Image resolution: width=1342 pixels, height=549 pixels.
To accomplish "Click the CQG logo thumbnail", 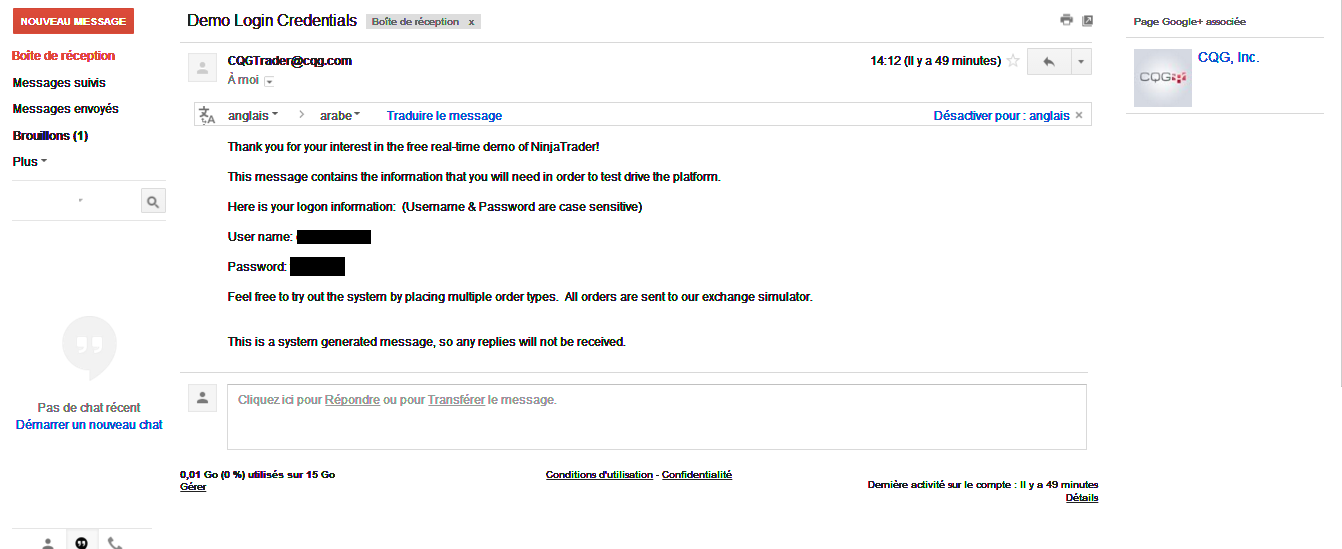I will (1163, 78).
